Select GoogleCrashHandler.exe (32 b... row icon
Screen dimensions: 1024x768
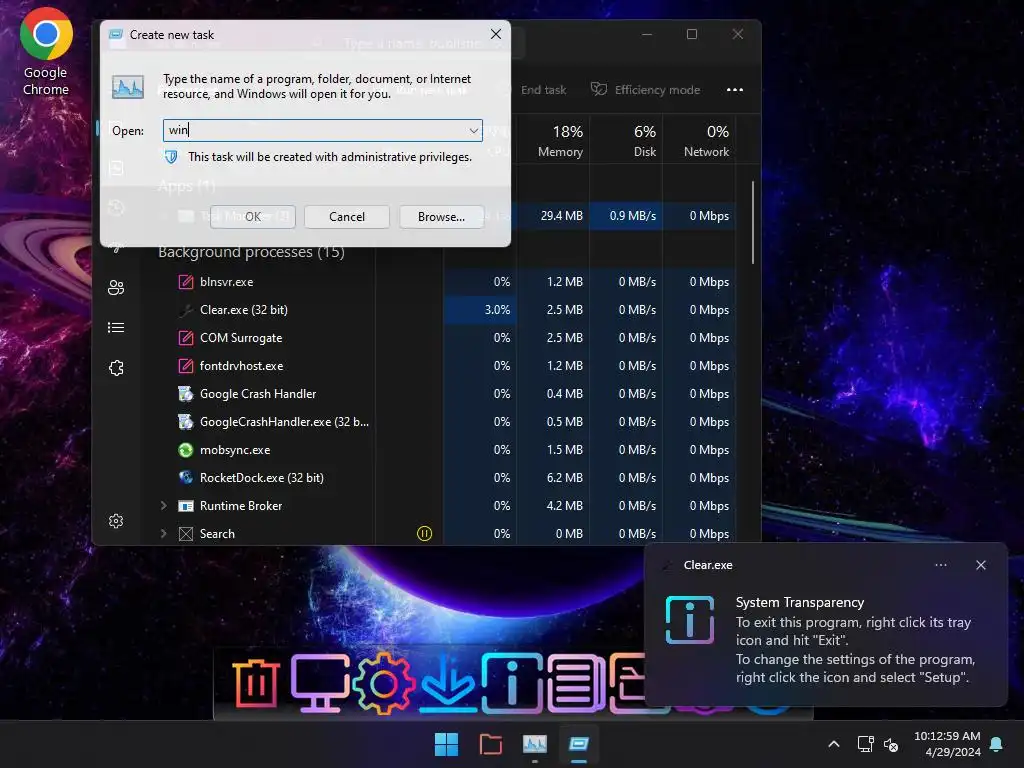tap(186, 422)
